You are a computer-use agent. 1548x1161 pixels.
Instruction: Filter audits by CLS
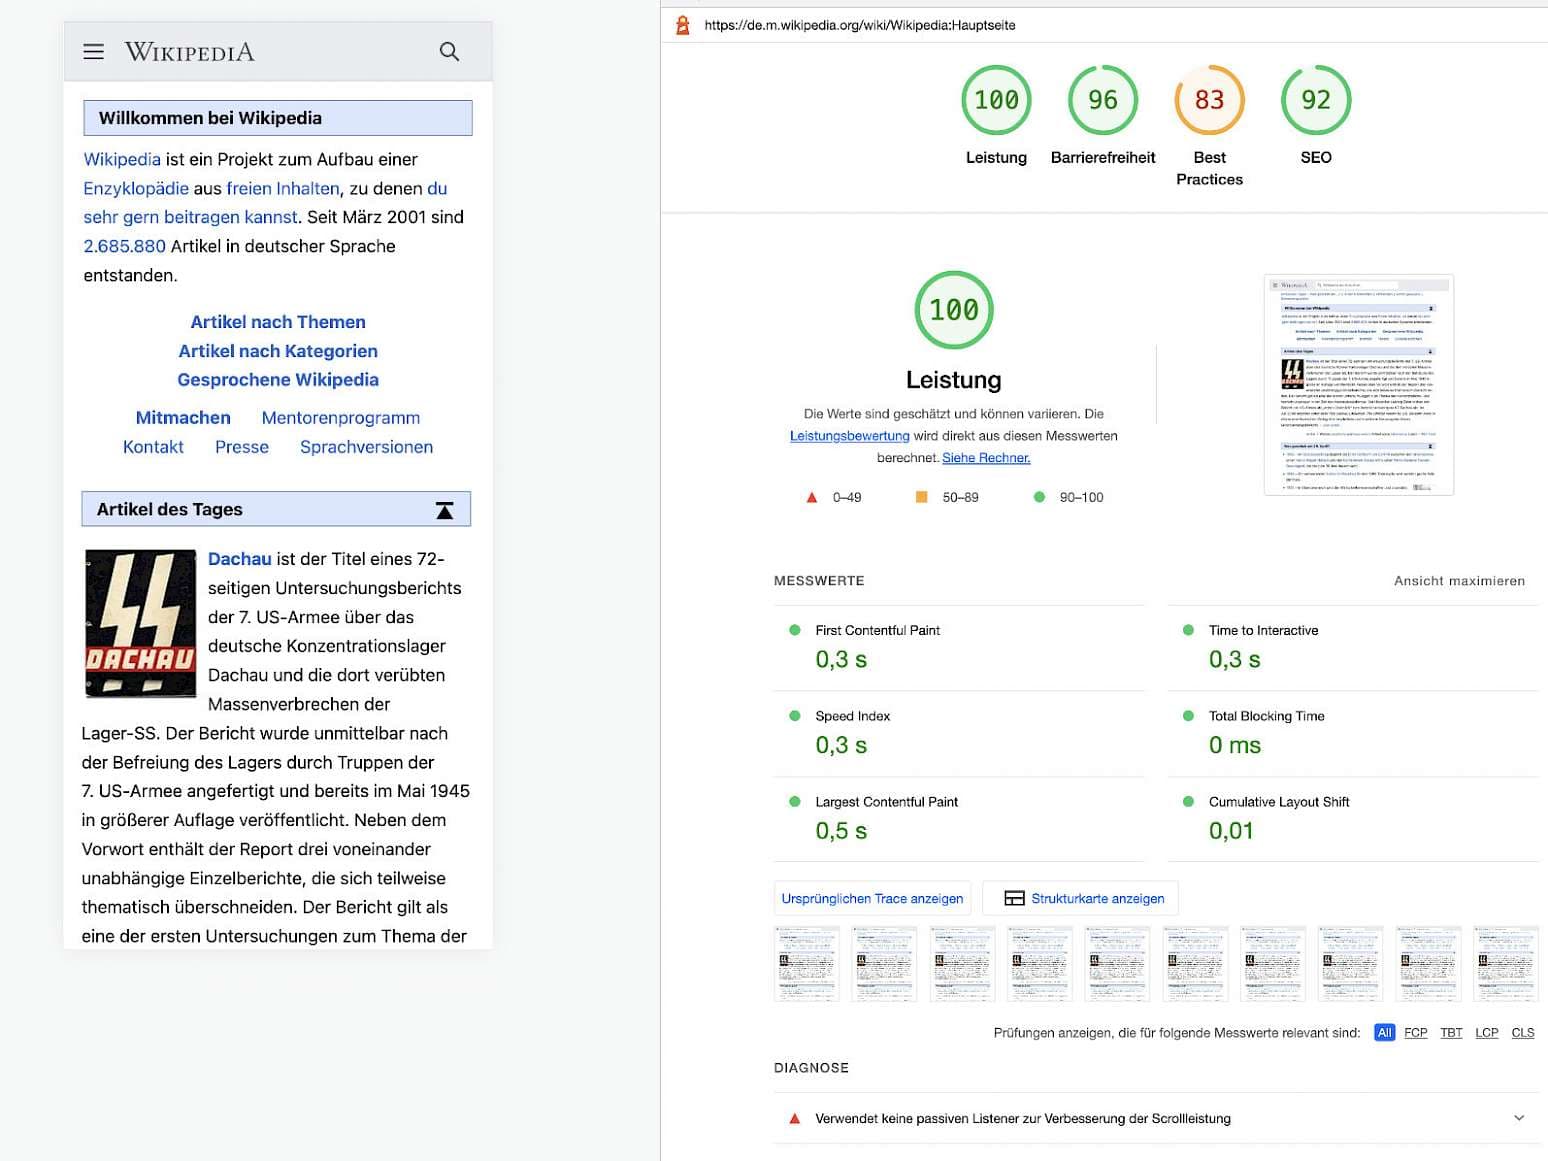point(1523,1032)
